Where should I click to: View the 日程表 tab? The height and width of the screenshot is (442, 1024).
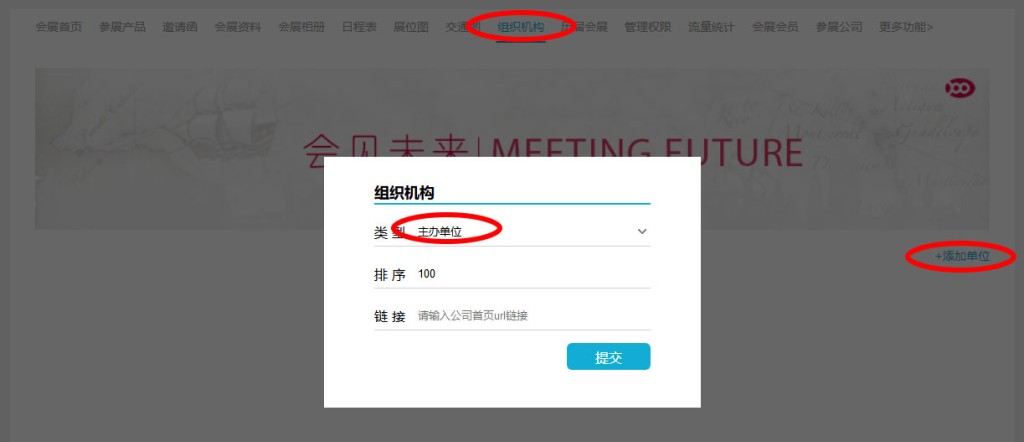click(x=359, y=27)
